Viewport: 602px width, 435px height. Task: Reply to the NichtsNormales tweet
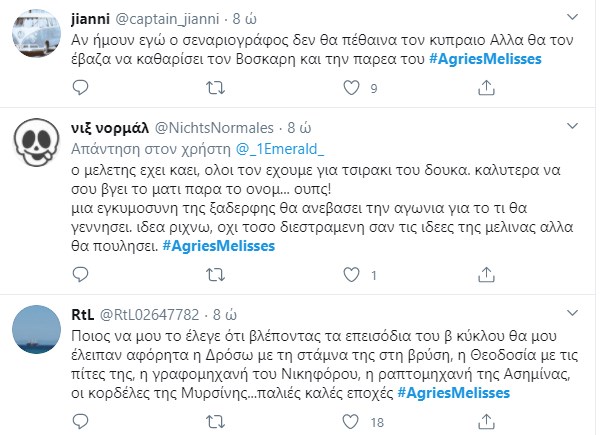101,274
